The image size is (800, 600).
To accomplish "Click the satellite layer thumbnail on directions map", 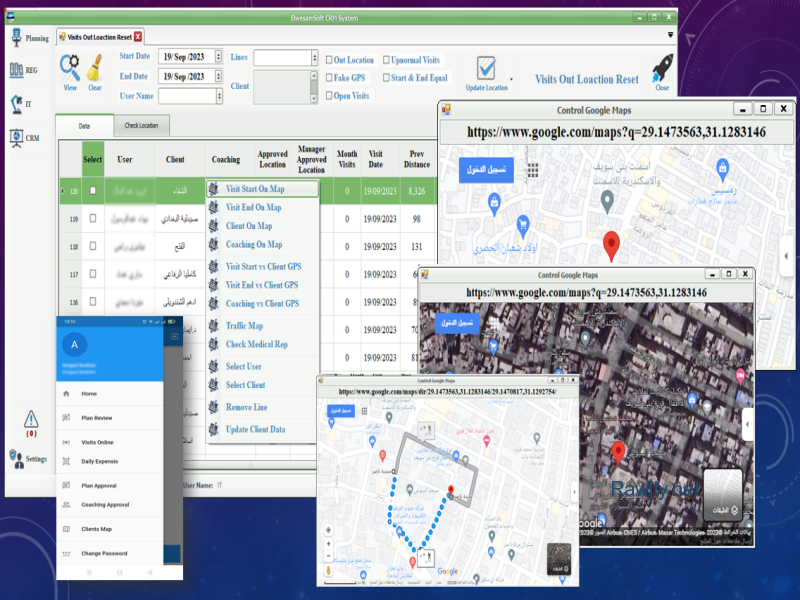I will (x=559, y=559).
